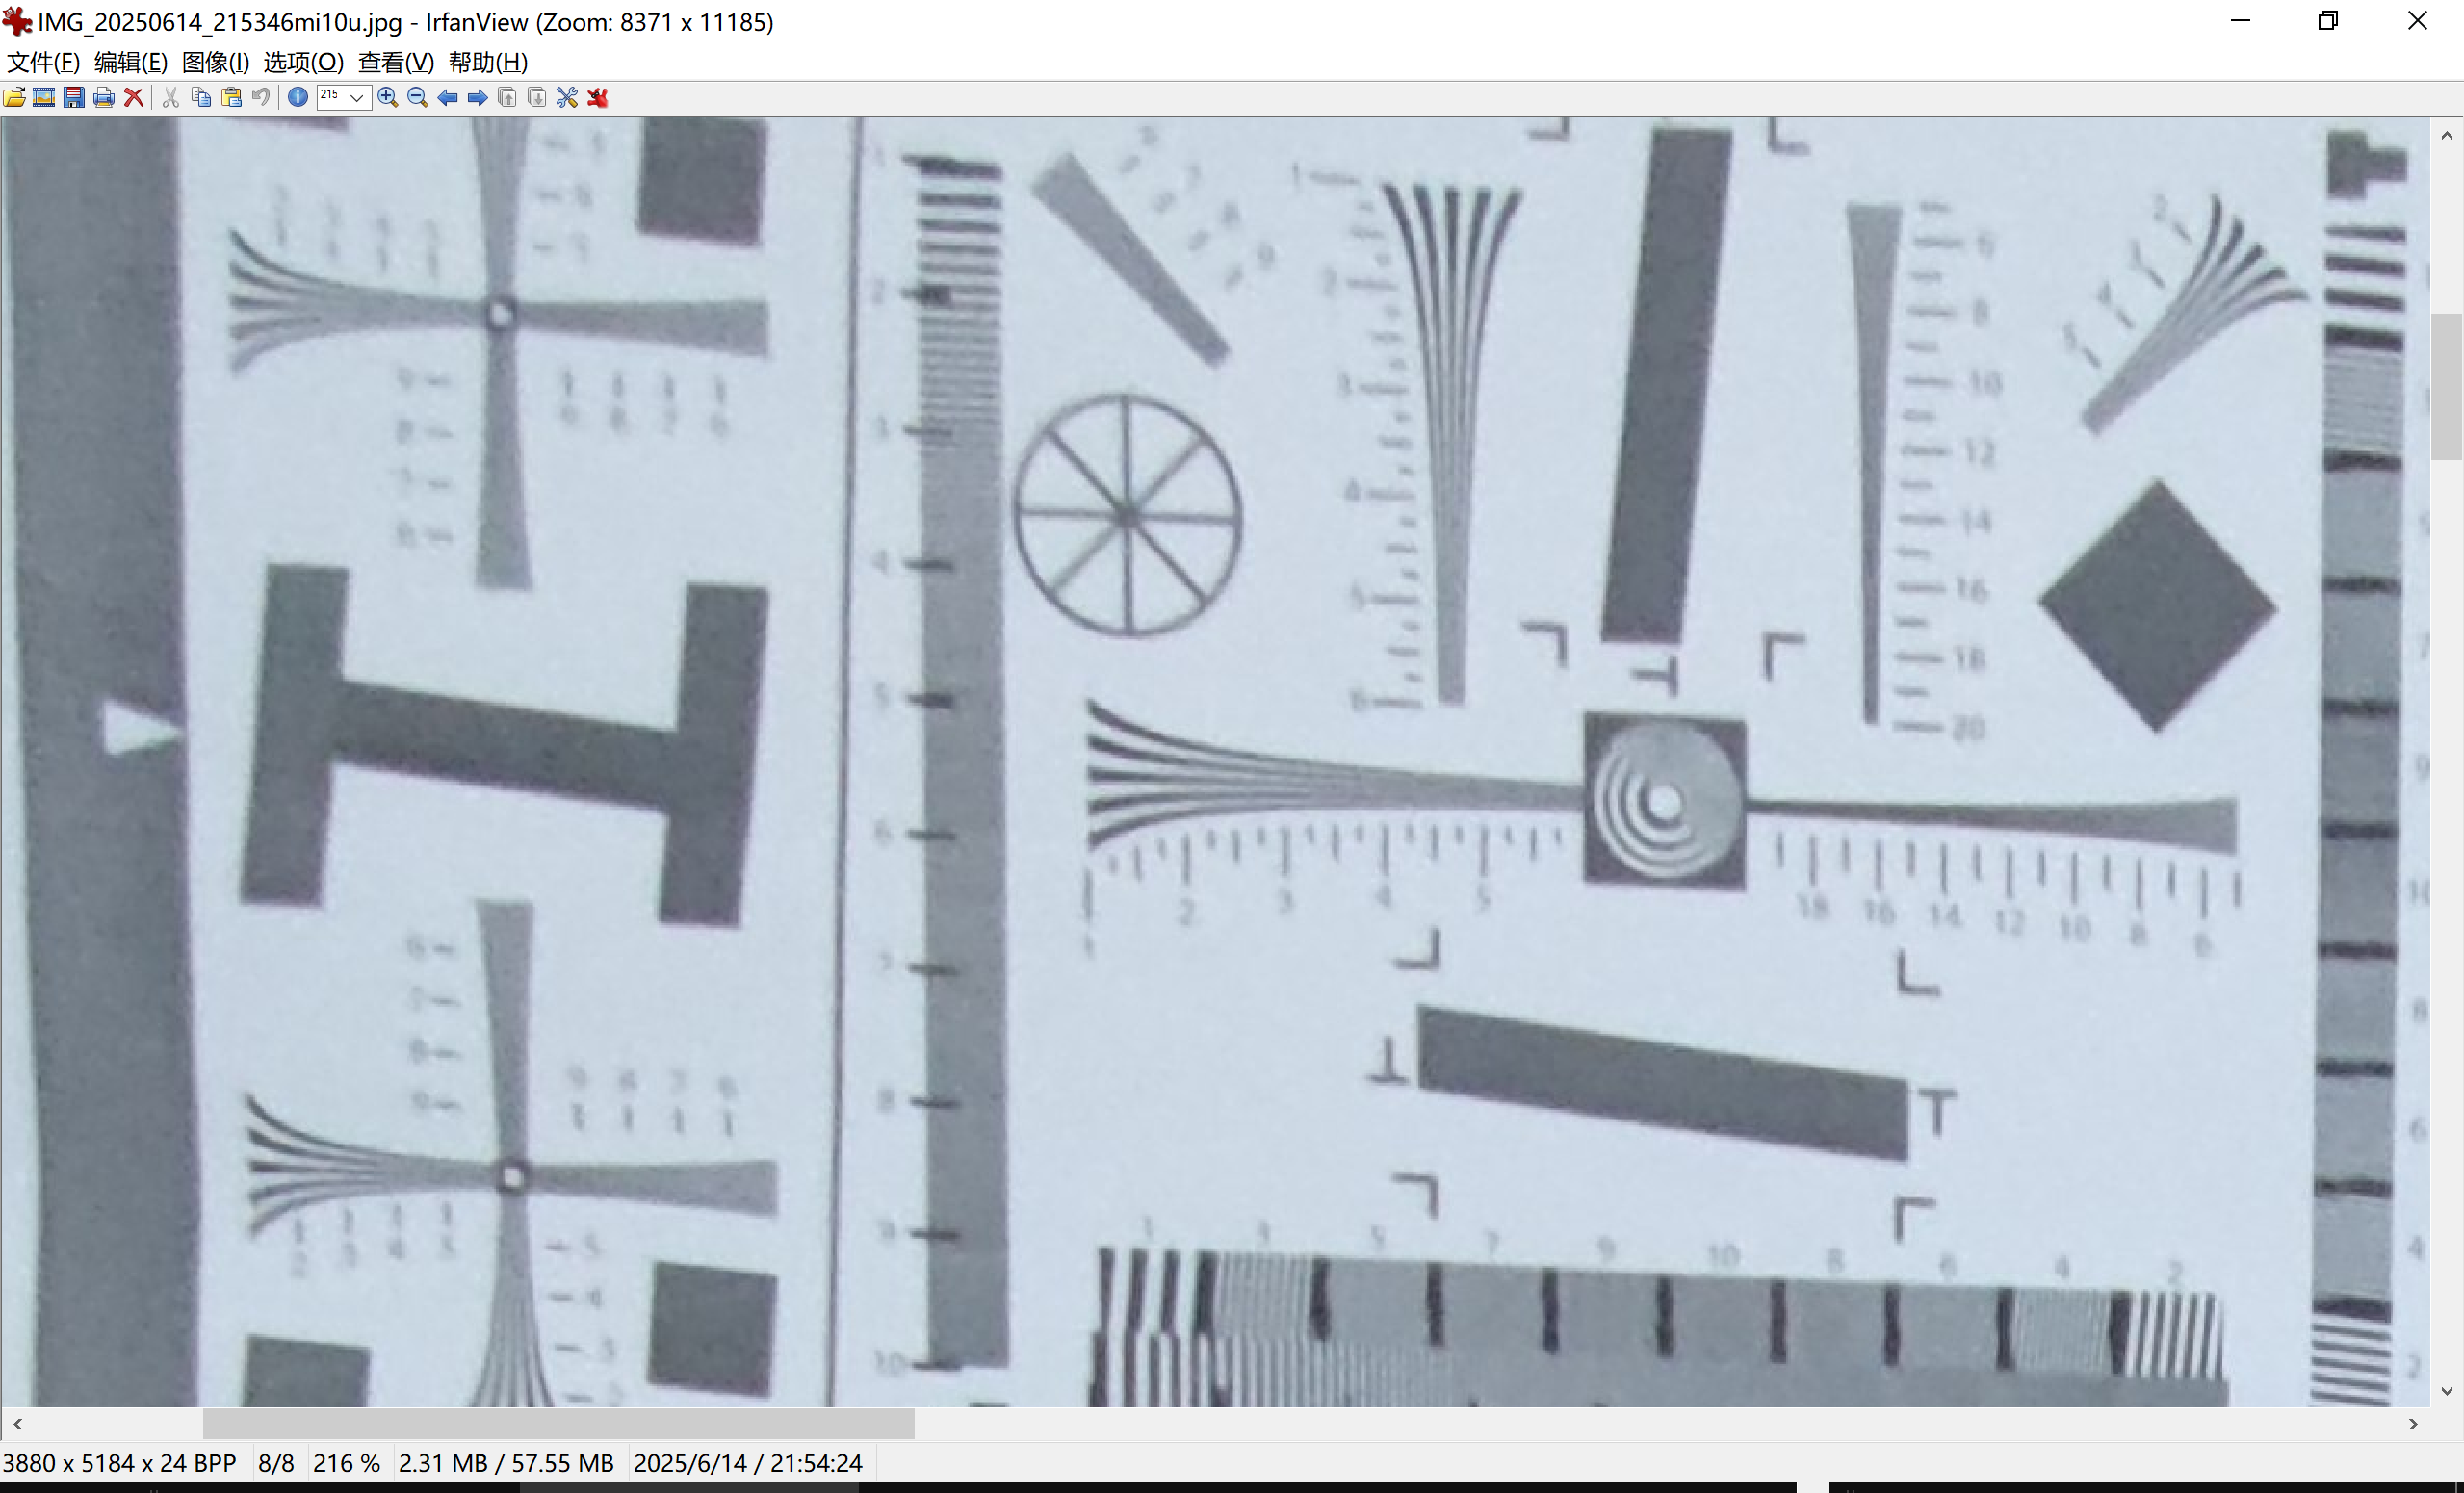Go to previous image arrow
The width and height of the screenshot is (2464, 1493).
tap(448, 97)
